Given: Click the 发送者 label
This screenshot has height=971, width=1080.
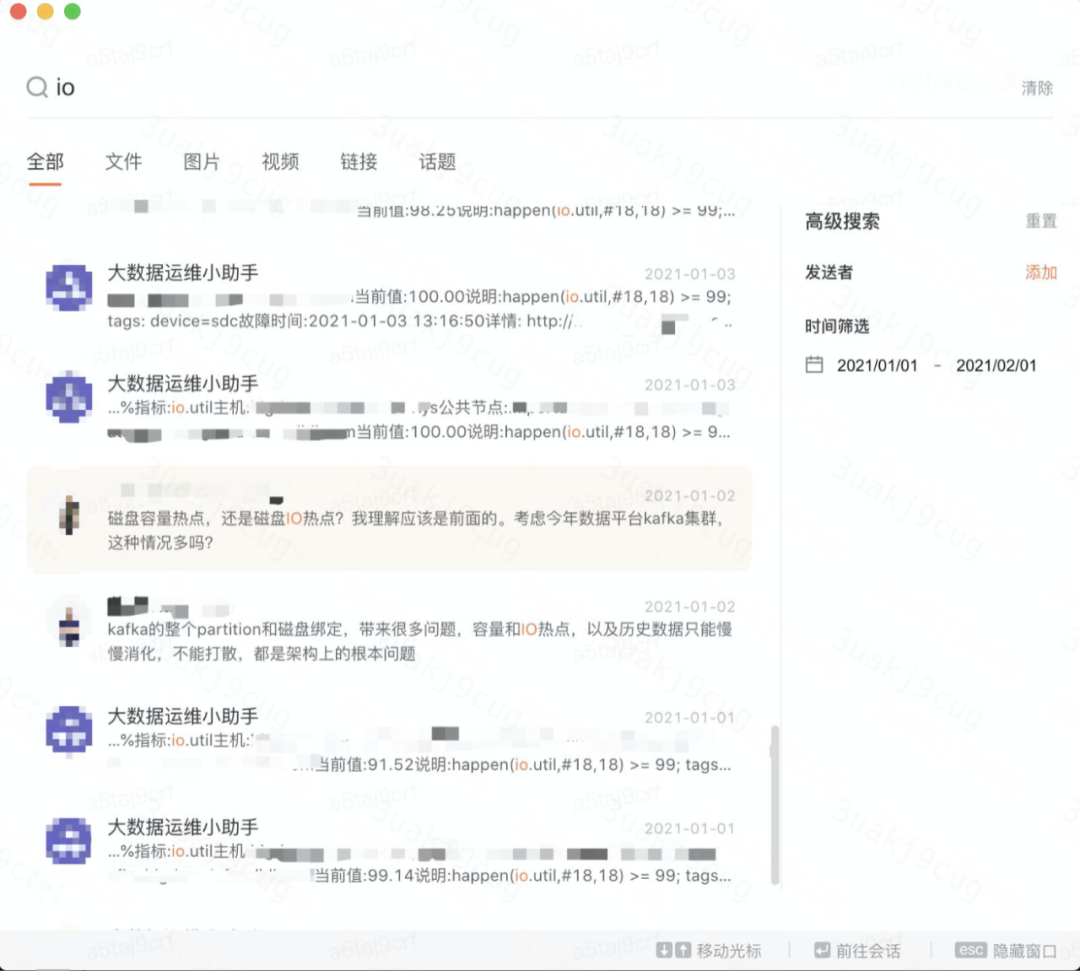Looking at the screenshot, I should pyautogui.click(x=829, y=273).
